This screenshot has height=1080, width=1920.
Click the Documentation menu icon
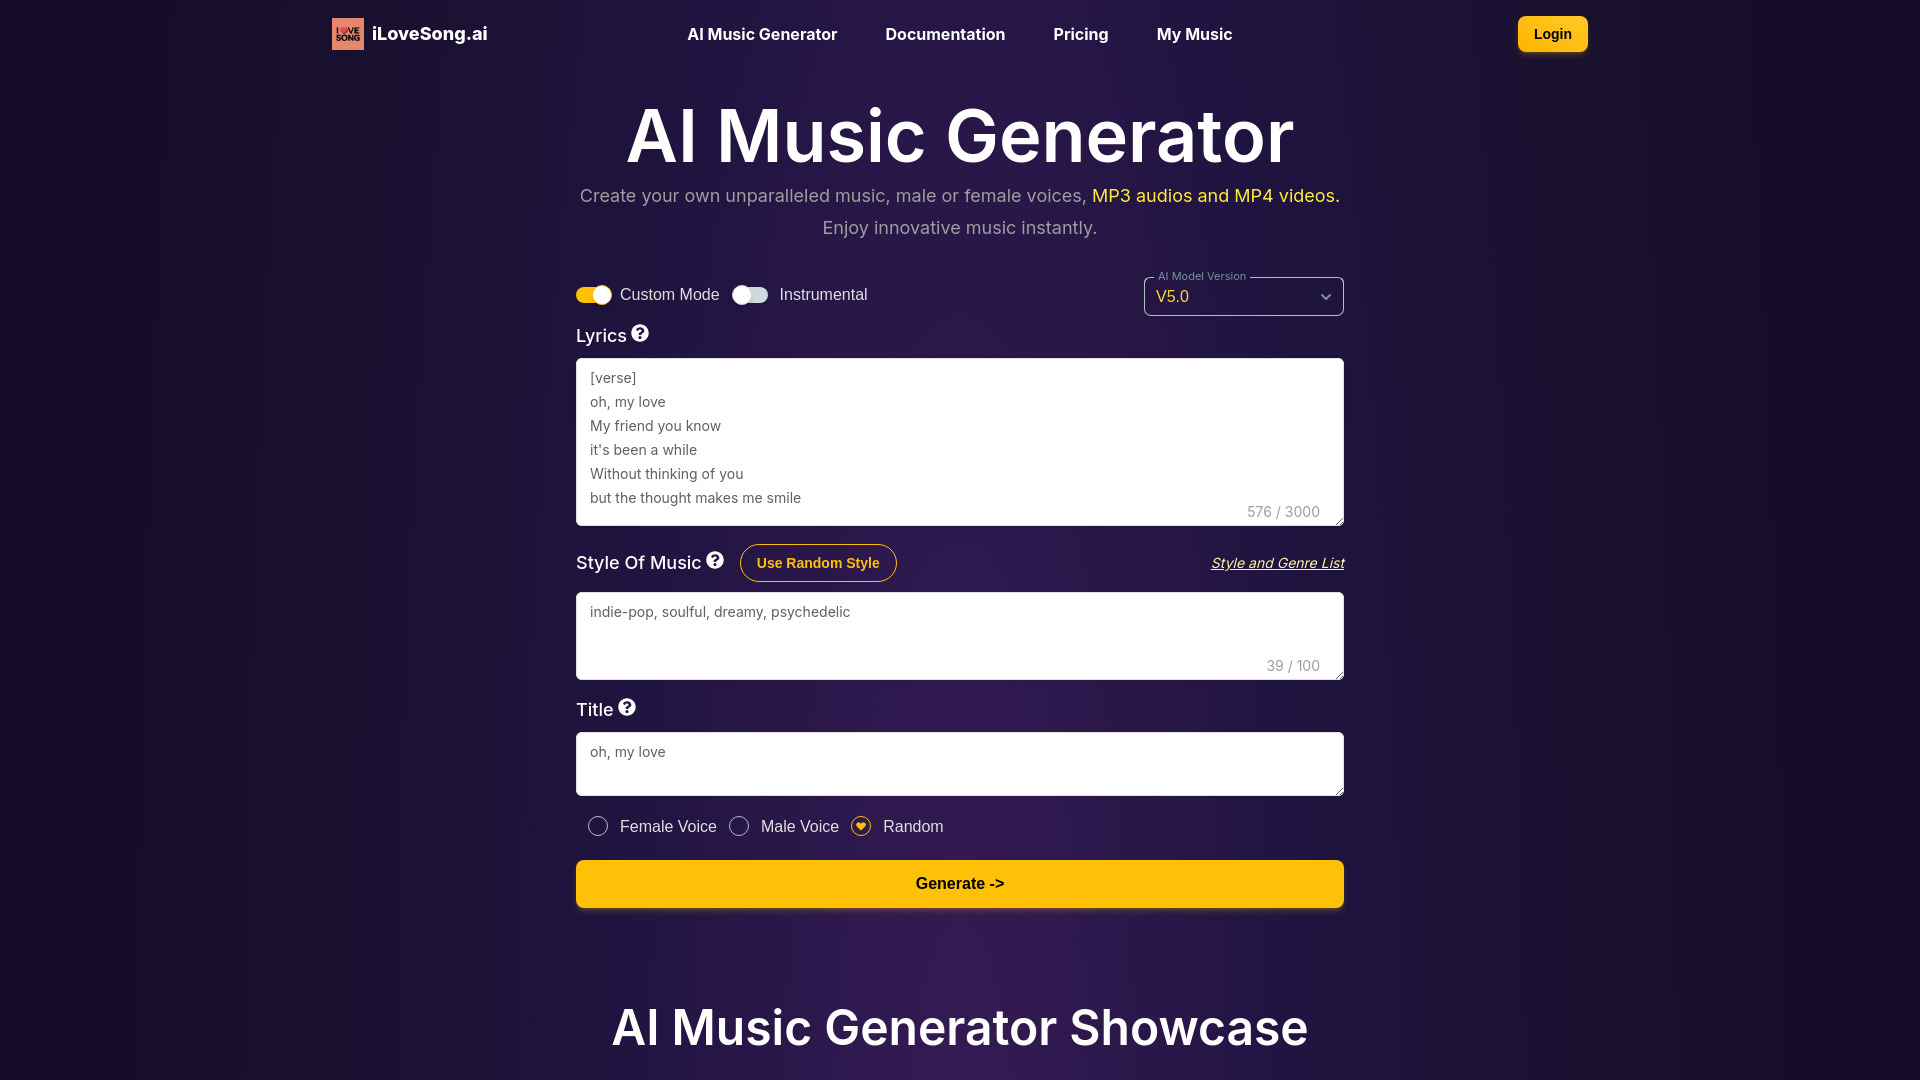coord(944,33)
